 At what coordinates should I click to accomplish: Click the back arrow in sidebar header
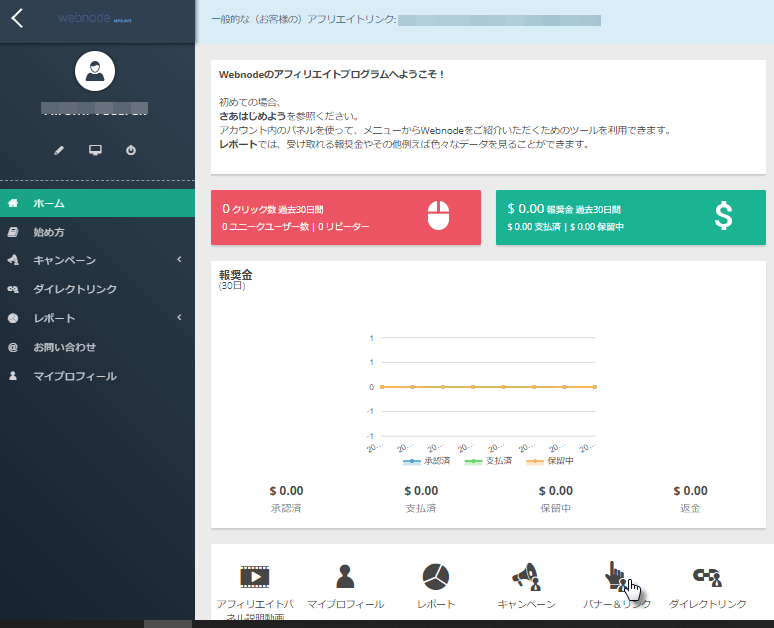(x=17, y=18)
